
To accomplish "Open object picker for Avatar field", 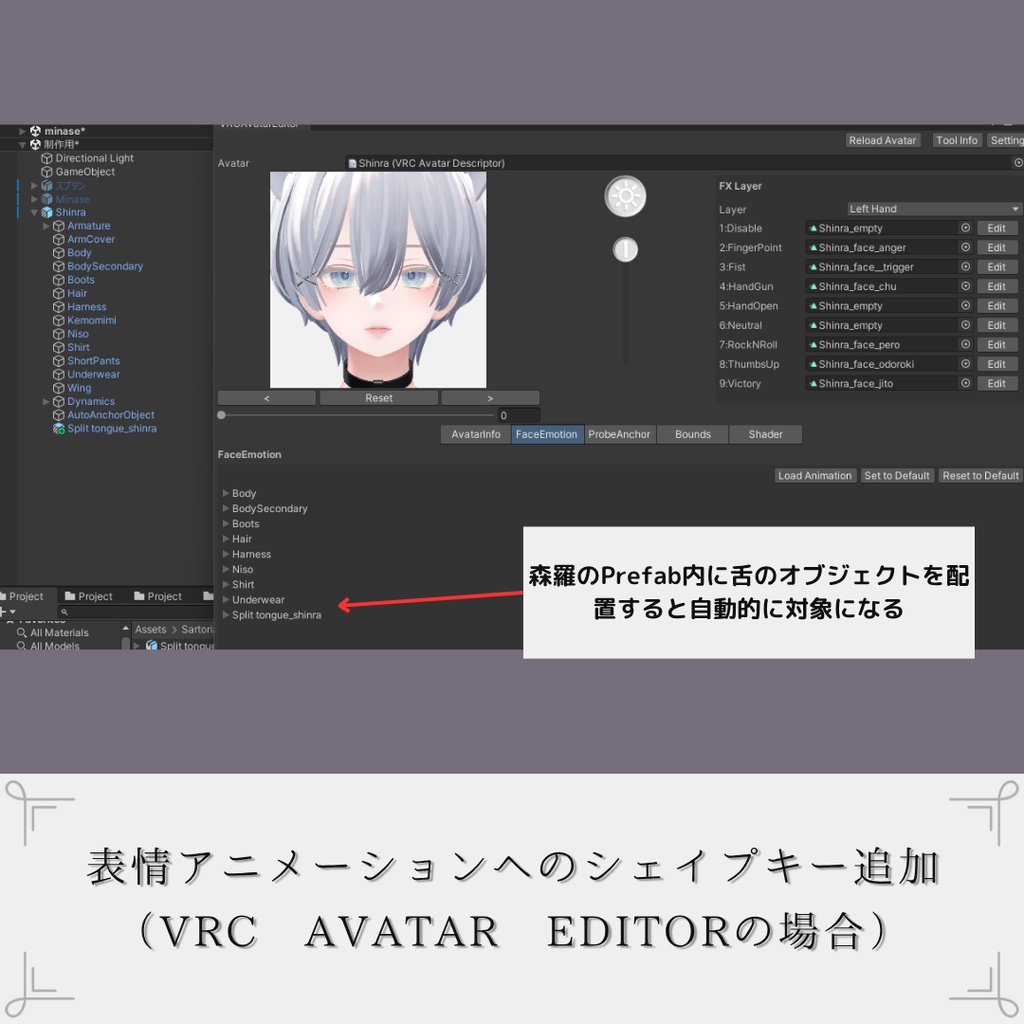I will click(x=1017, y=163).
